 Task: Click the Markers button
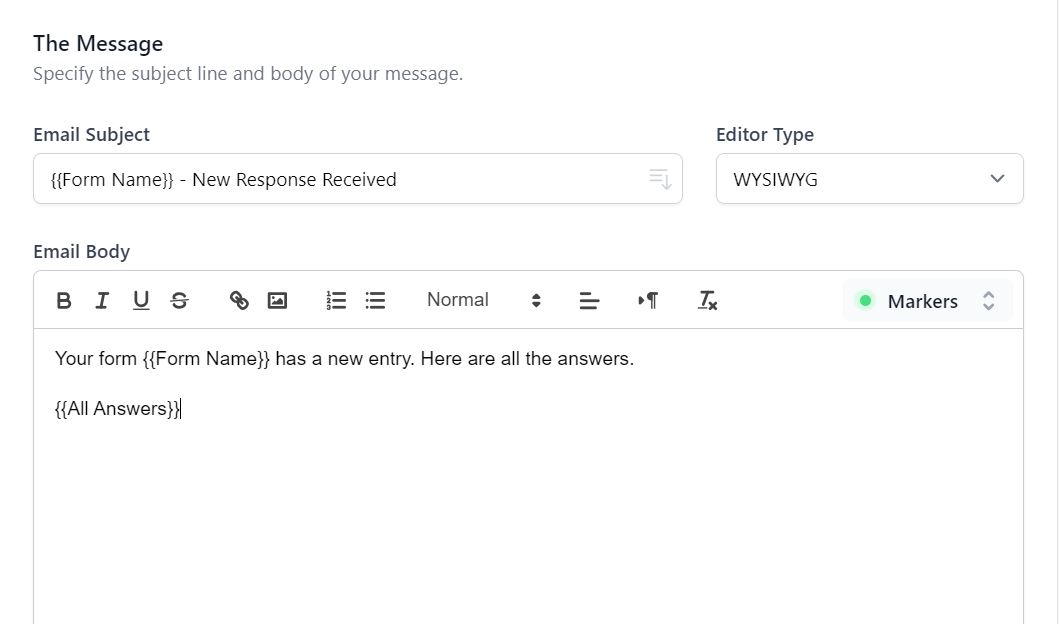point(921,300)
